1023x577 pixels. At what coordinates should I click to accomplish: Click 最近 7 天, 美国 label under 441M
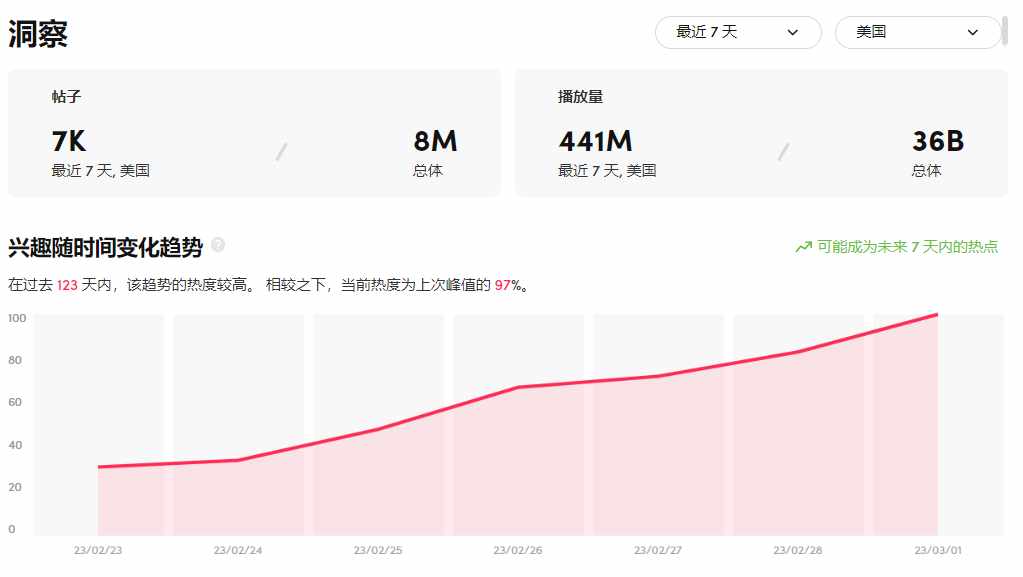click(x=607, y=171)
